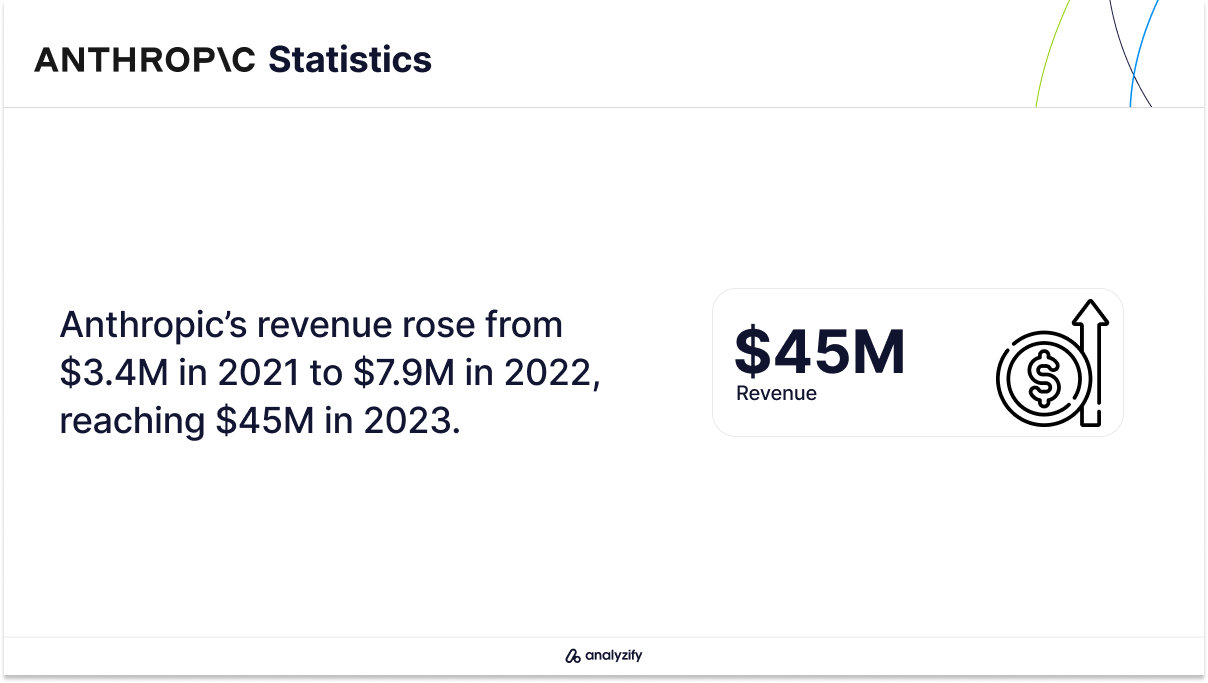The image size is (1208, 683).
Task: Click the 'Revenue' label under $45M
Action: coord(776,394)
